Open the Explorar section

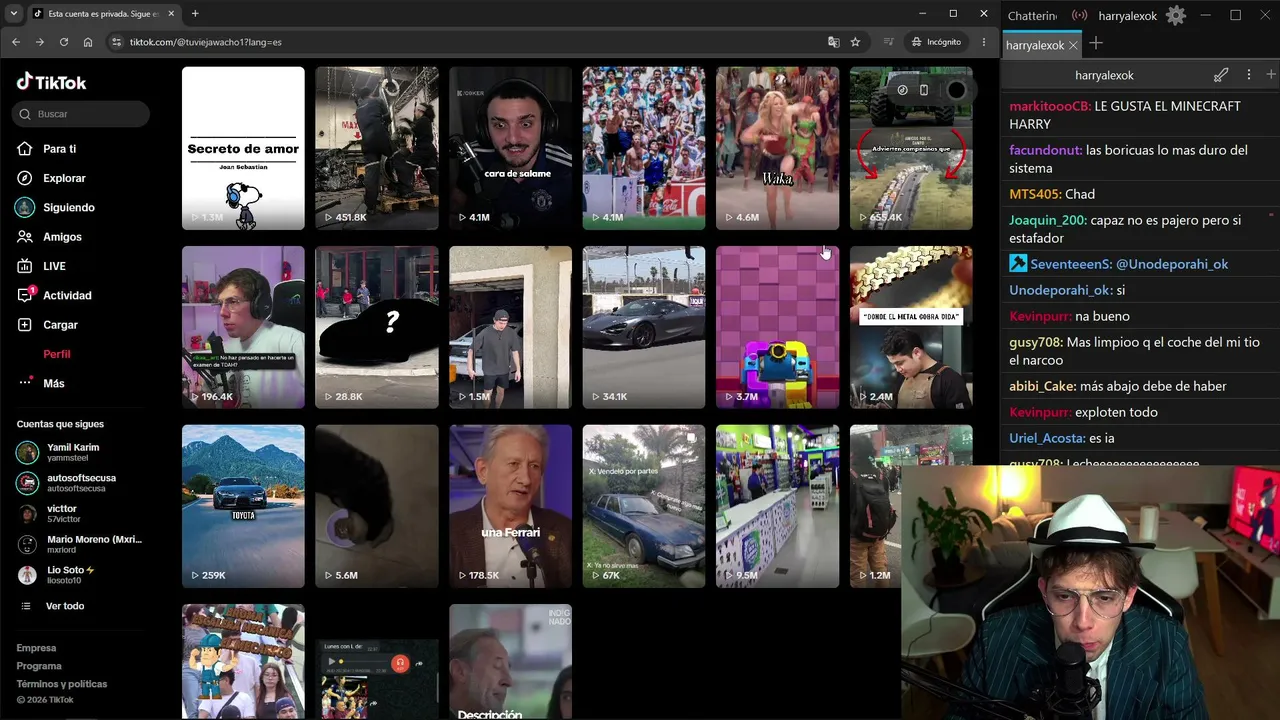64,178
